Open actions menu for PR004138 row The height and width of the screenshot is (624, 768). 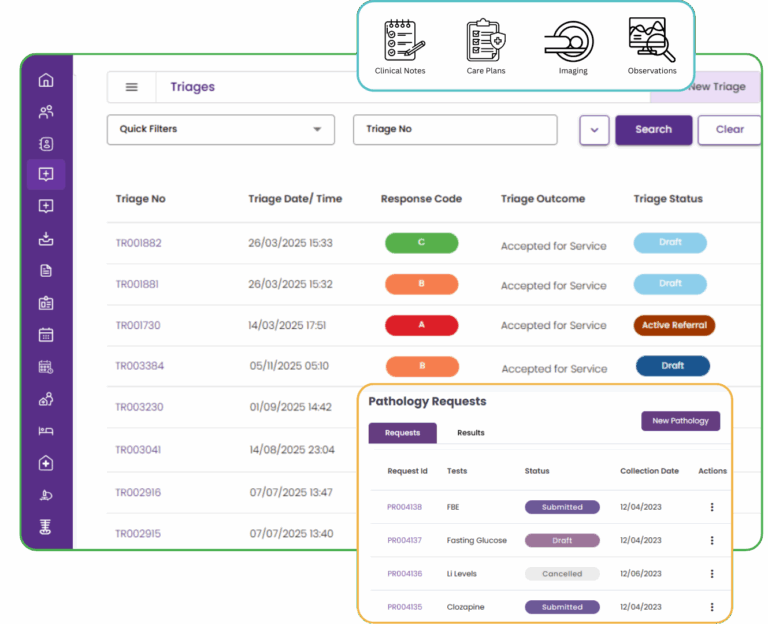(712, 507)
